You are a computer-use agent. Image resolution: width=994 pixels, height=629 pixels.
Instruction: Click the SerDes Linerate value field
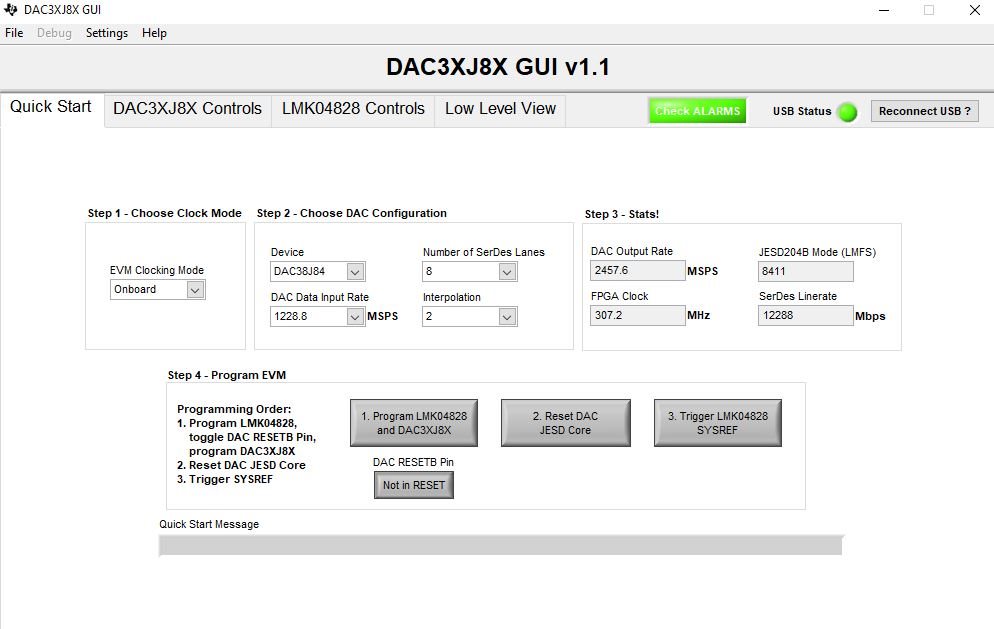coord(806,315)
